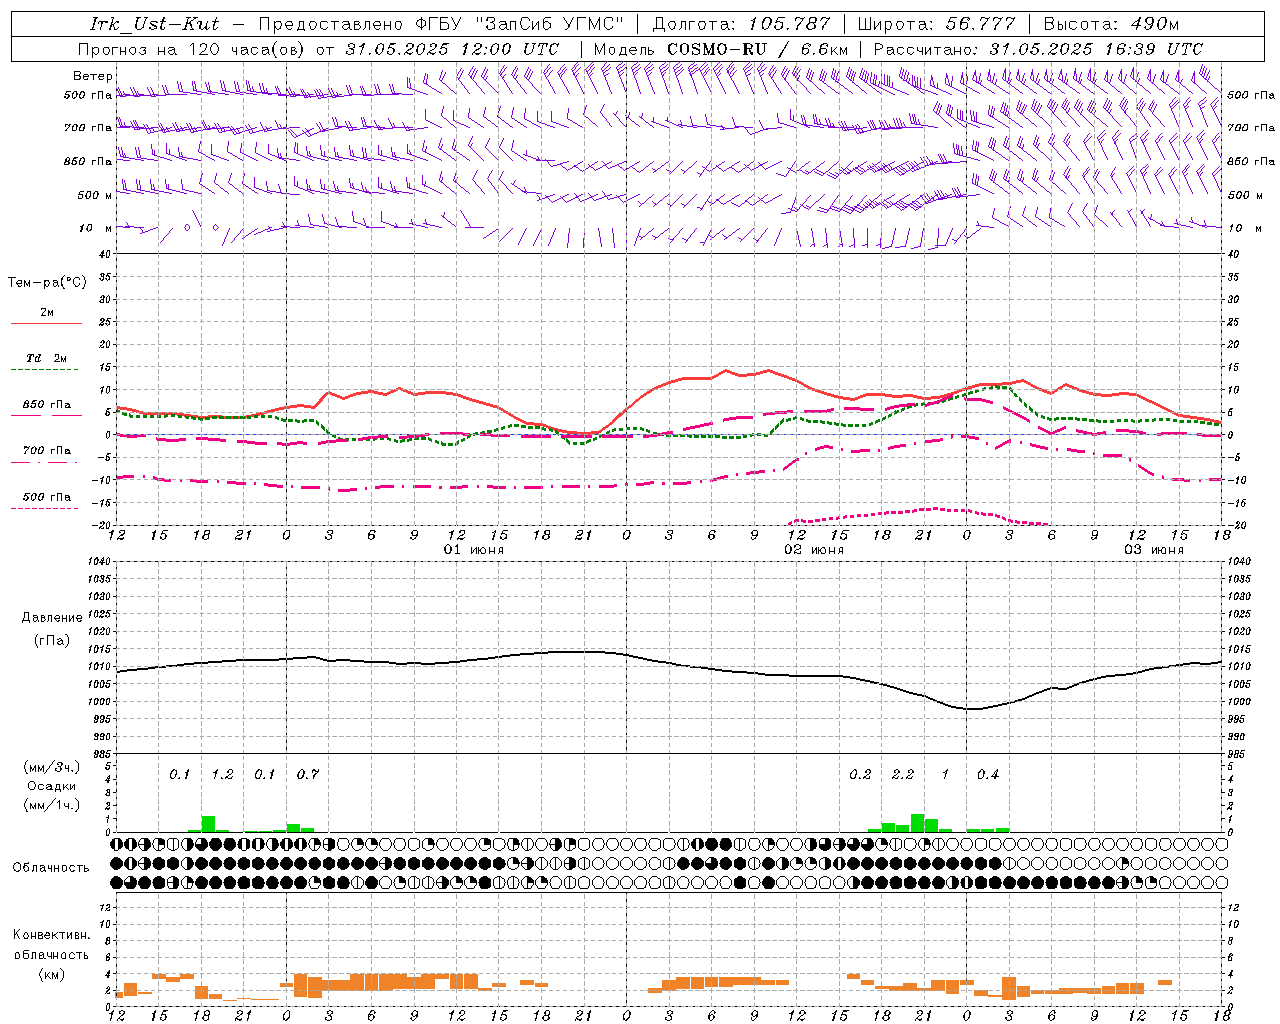
Task: Click the station title "Irk_Ust-Kut"
Action: pos(154,24)
